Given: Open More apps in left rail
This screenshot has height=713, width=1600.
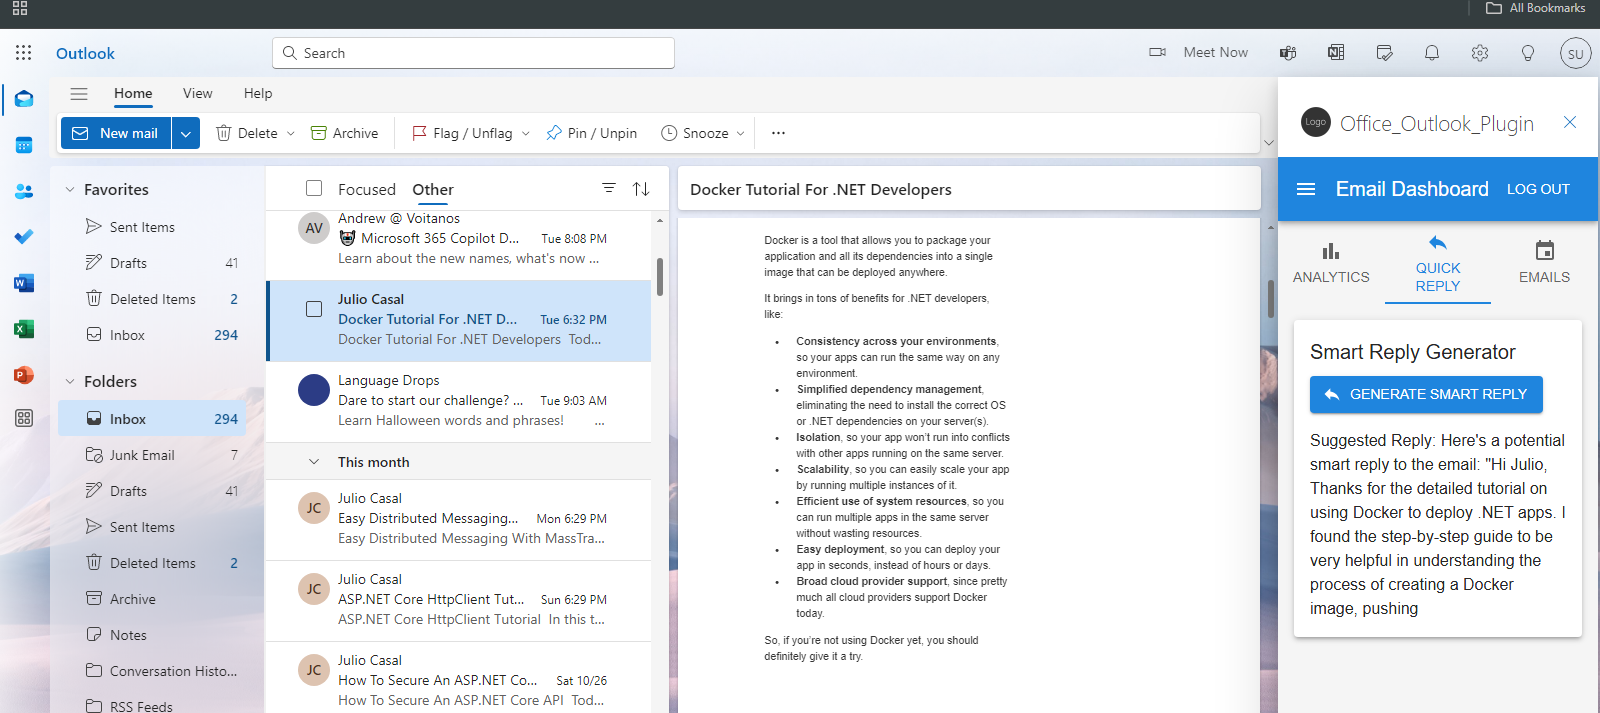Looking at the screenshot, I should 24,418.
